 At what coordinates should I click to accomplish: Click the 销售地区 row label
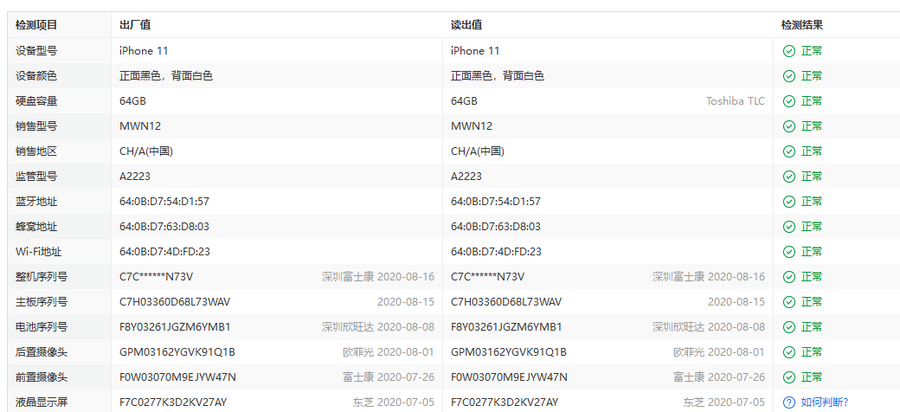pos(36,151)
